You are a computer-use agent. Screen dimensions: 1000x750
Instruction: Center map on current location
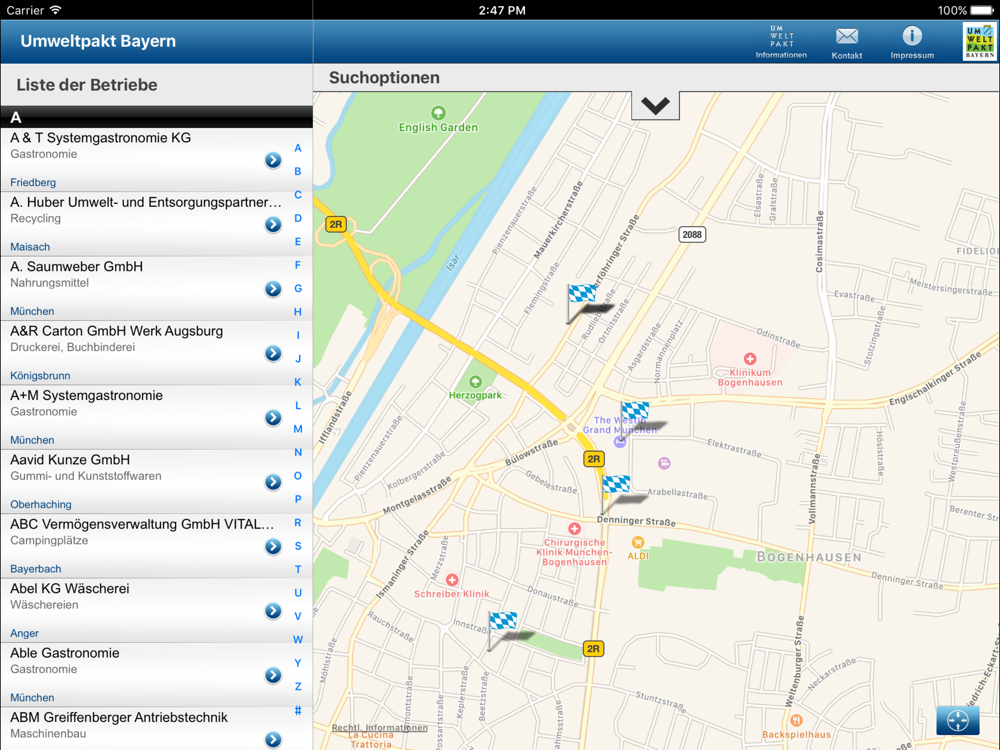957,721
